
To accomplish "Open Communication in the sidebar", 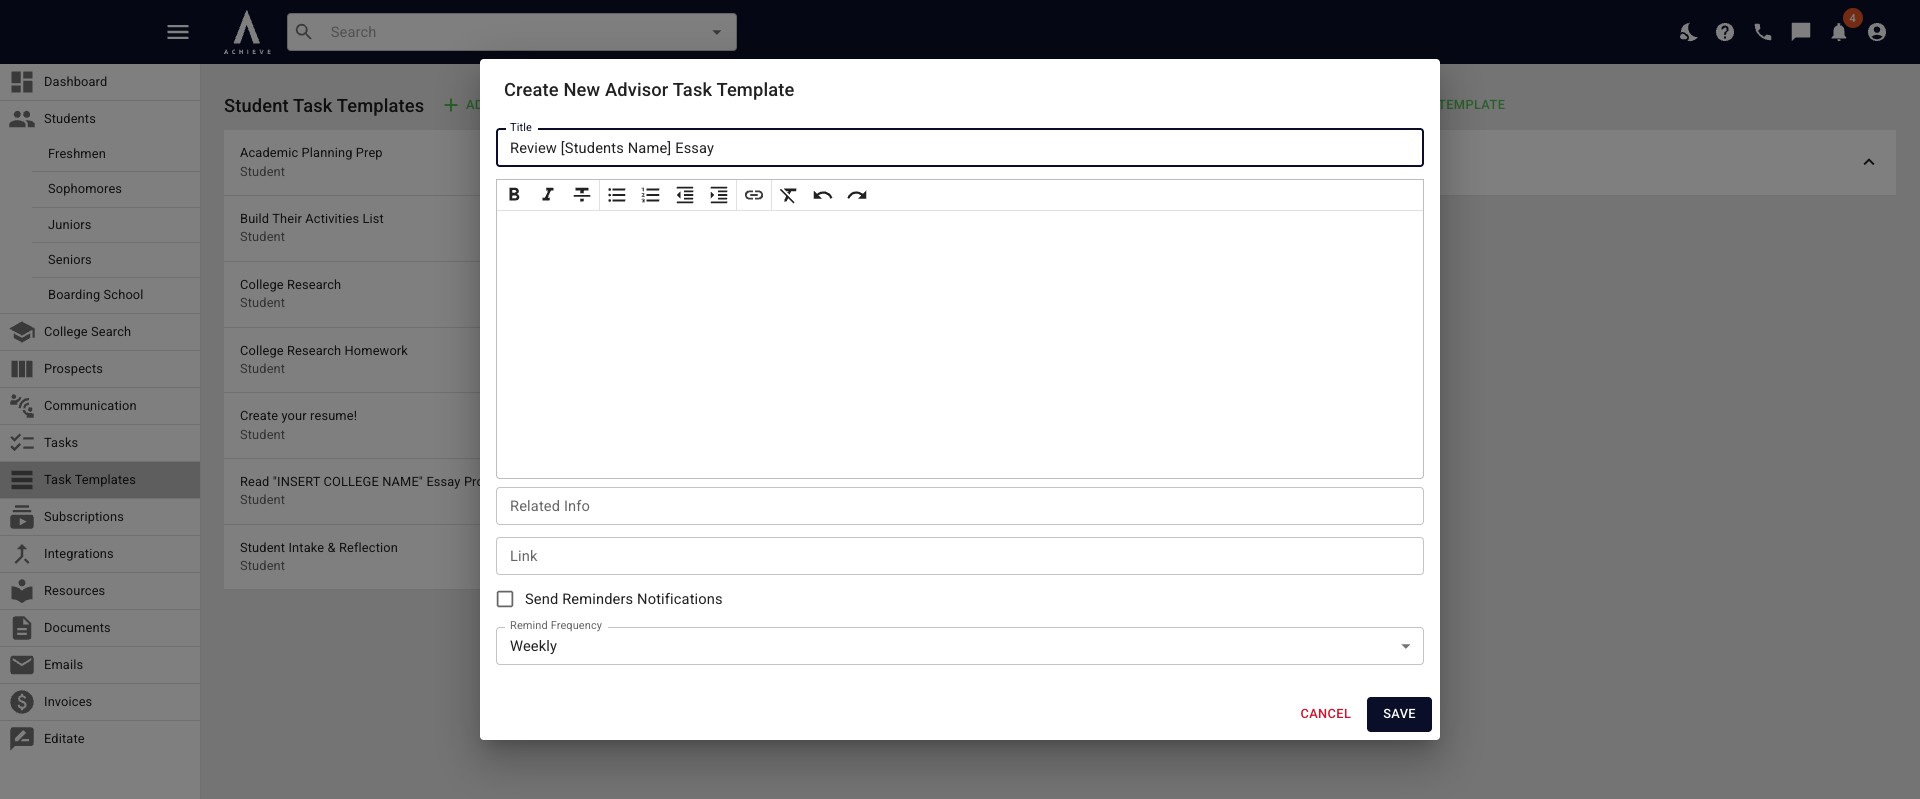I will [x=100, y=406].
